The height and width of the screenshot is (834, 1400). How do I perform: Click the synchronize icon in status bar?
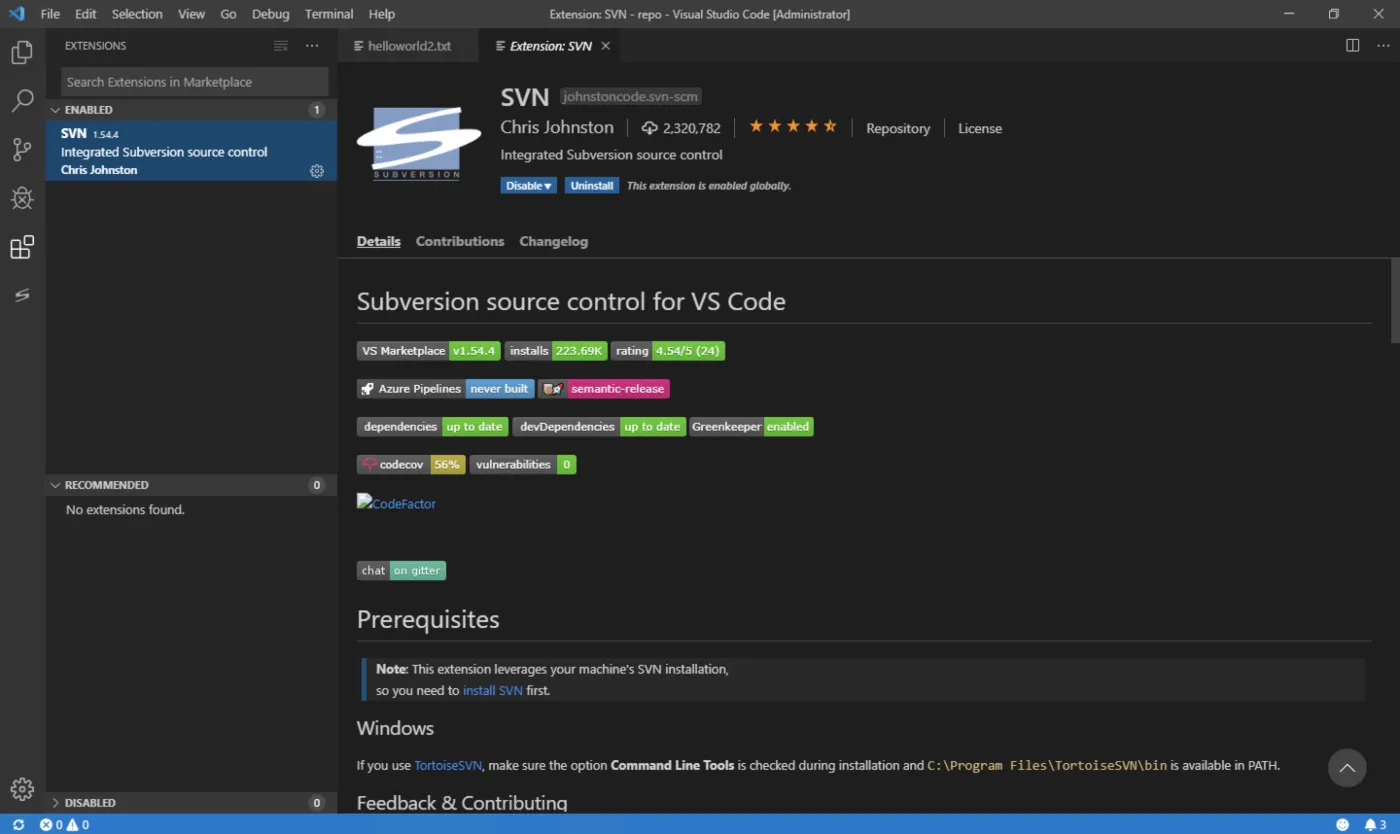click(18, 825)
